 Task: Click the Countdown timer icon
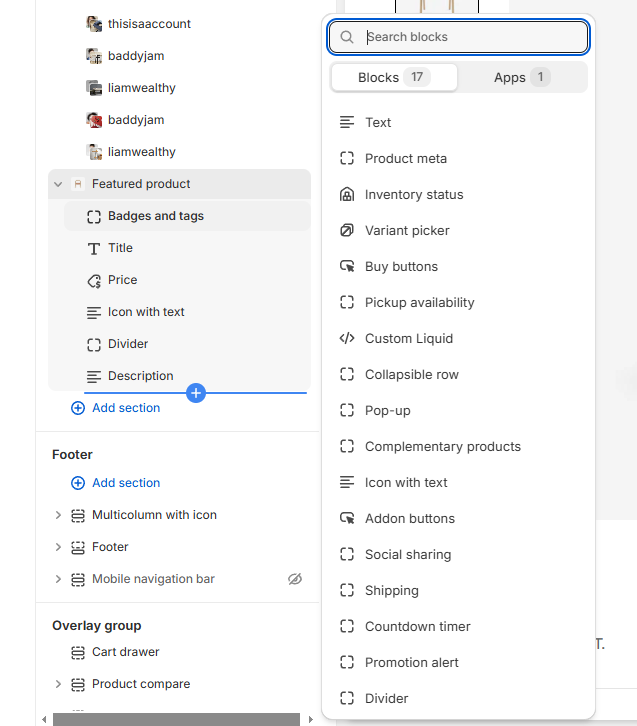pyautogui.click(x=347, y=626)
